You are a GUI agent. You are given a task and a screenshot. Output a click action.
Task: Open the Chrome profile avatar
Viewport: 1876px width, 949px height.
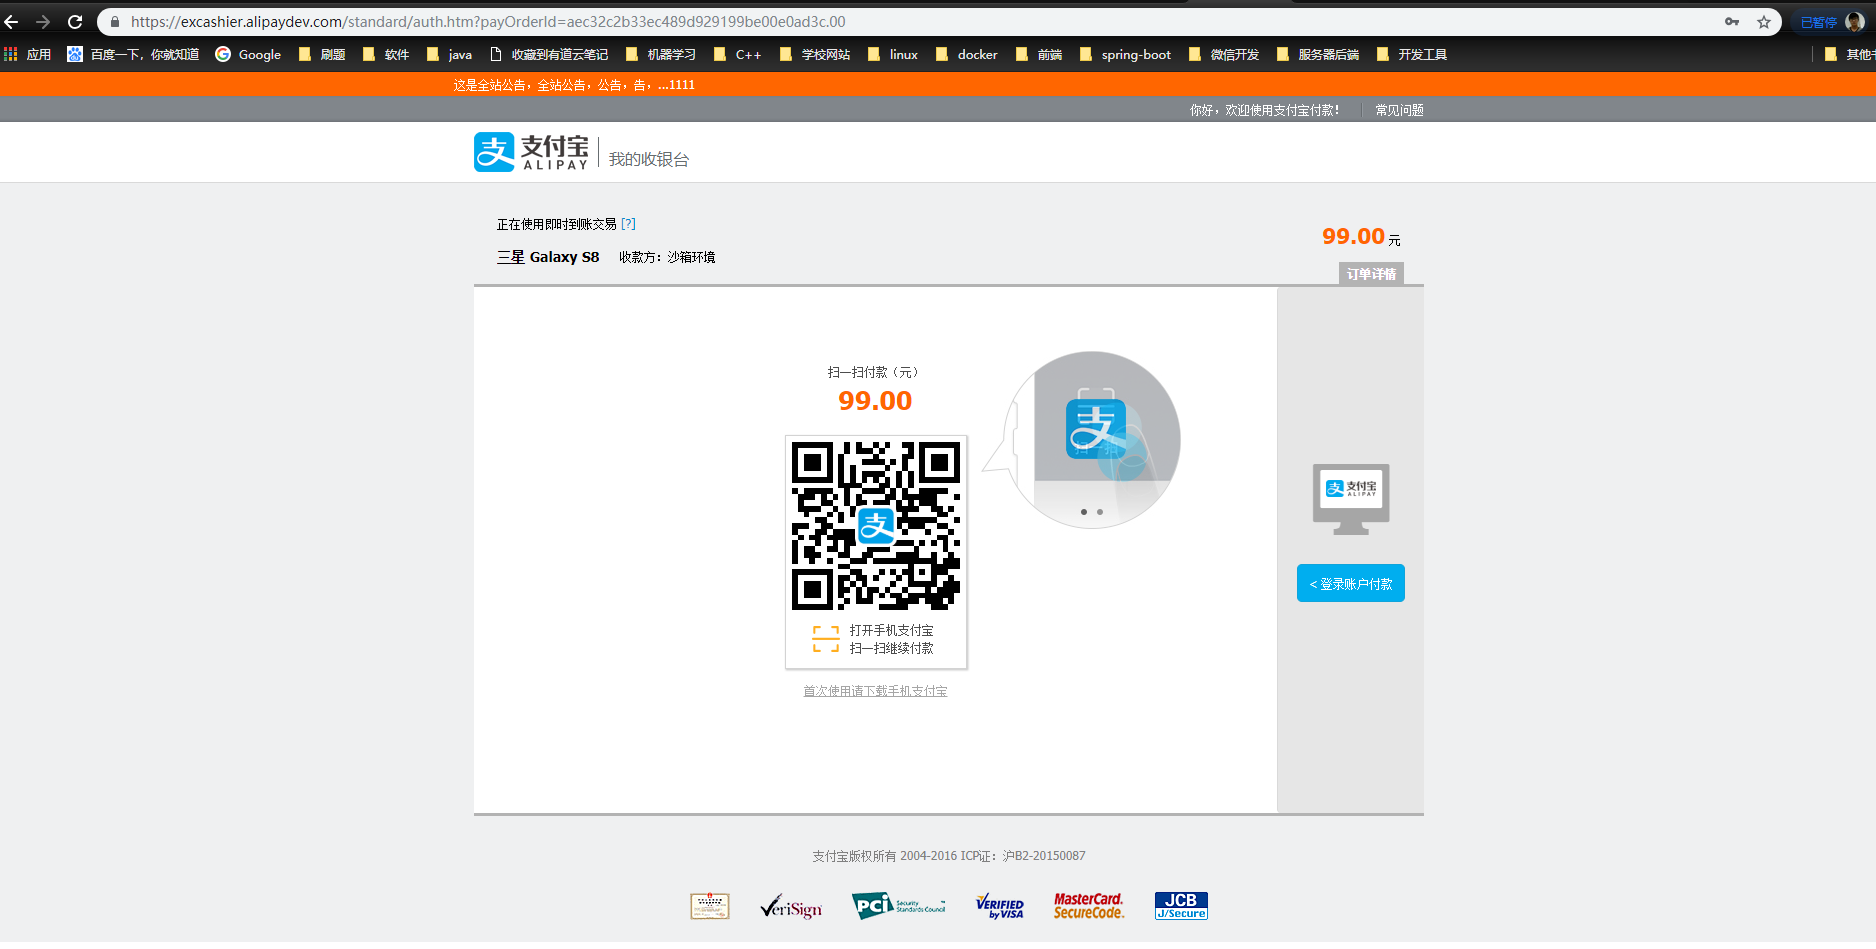click(1855, 22)
